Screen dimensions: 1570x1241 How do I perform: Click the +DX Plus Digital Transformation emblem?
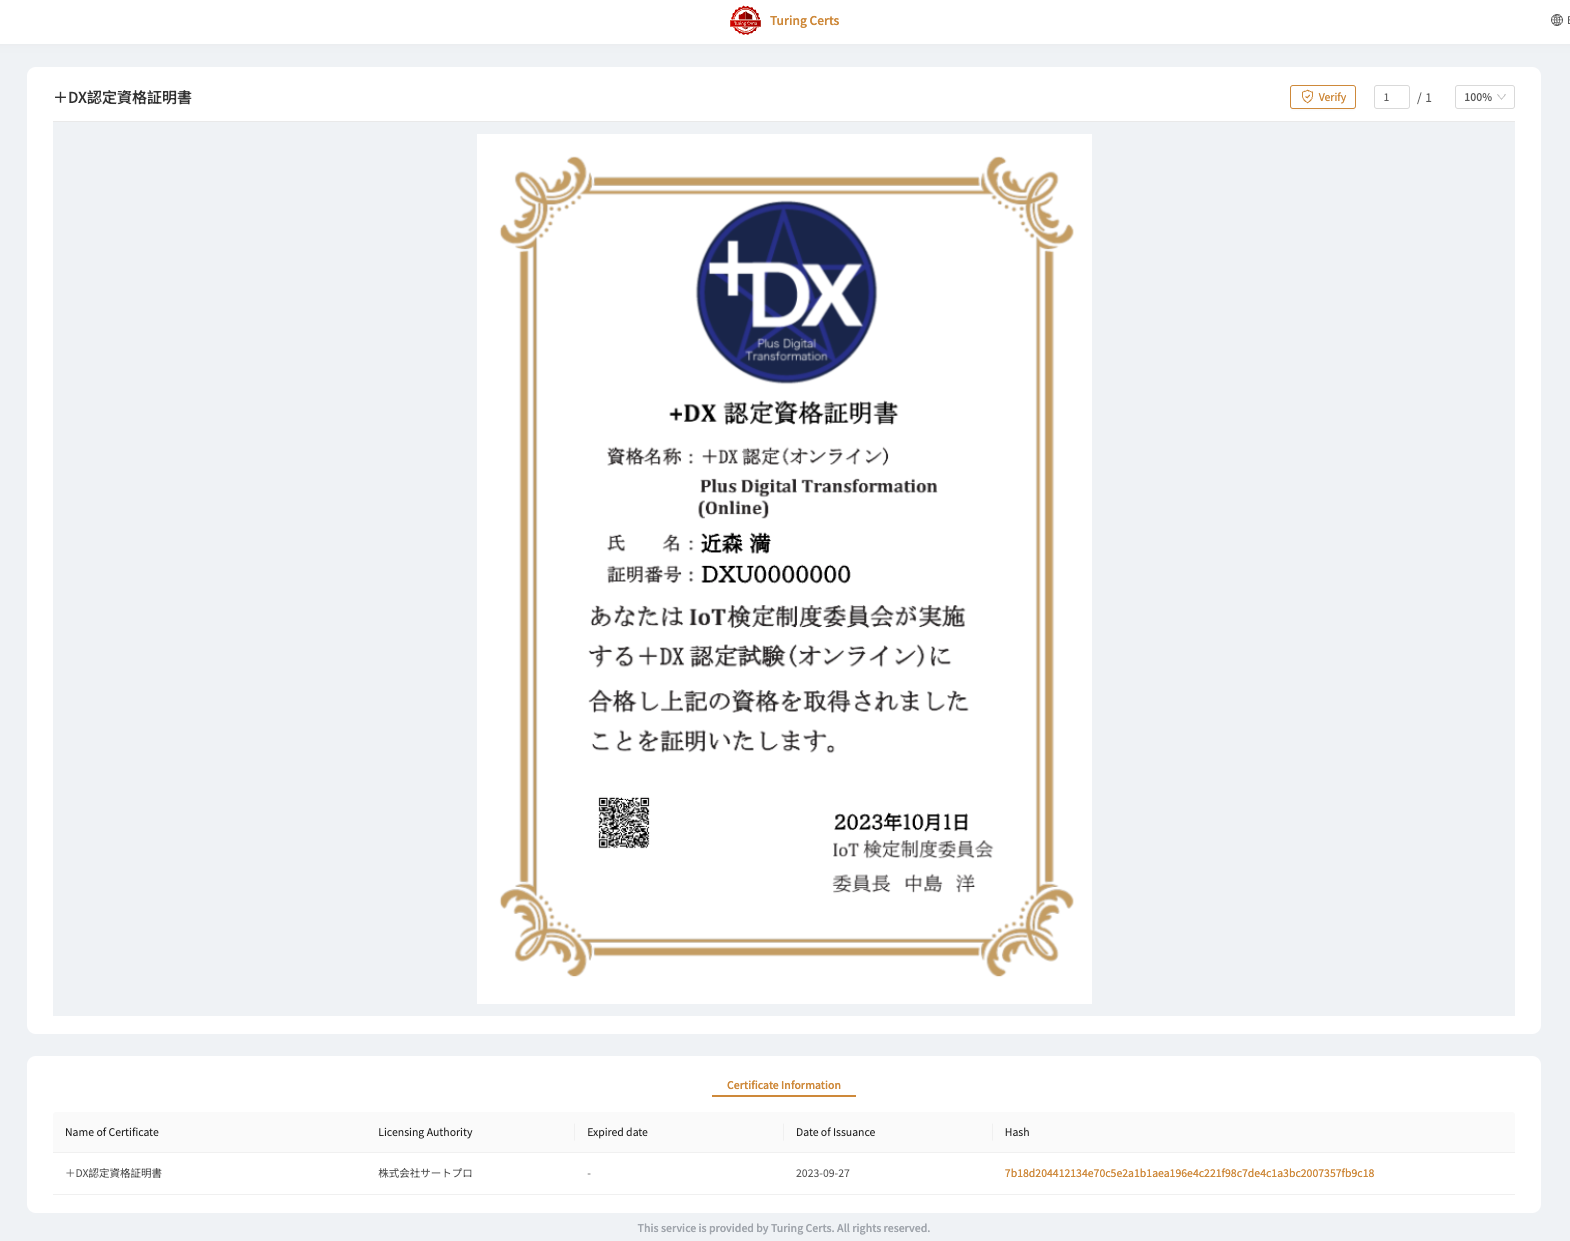[786, 292]
